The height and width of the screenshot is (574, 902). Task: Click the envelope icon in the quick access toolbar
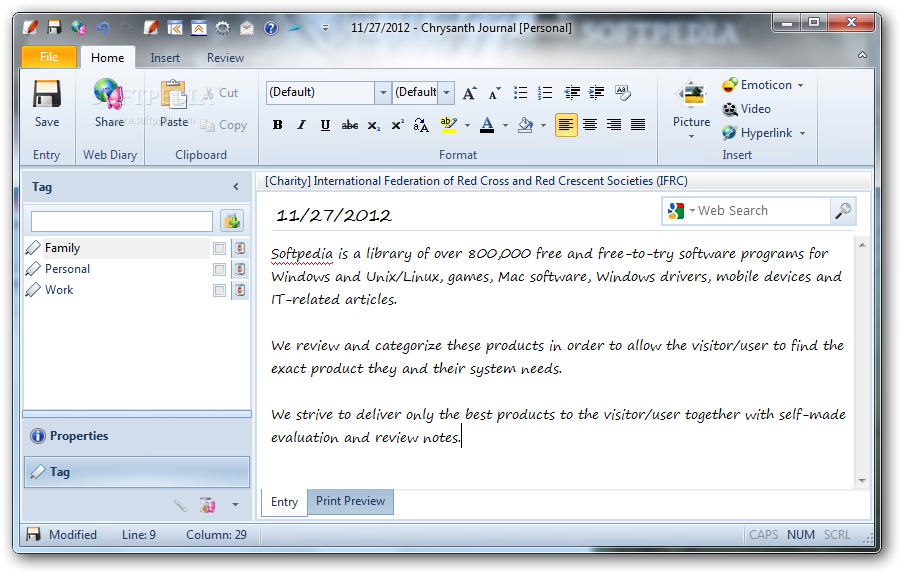247,28
